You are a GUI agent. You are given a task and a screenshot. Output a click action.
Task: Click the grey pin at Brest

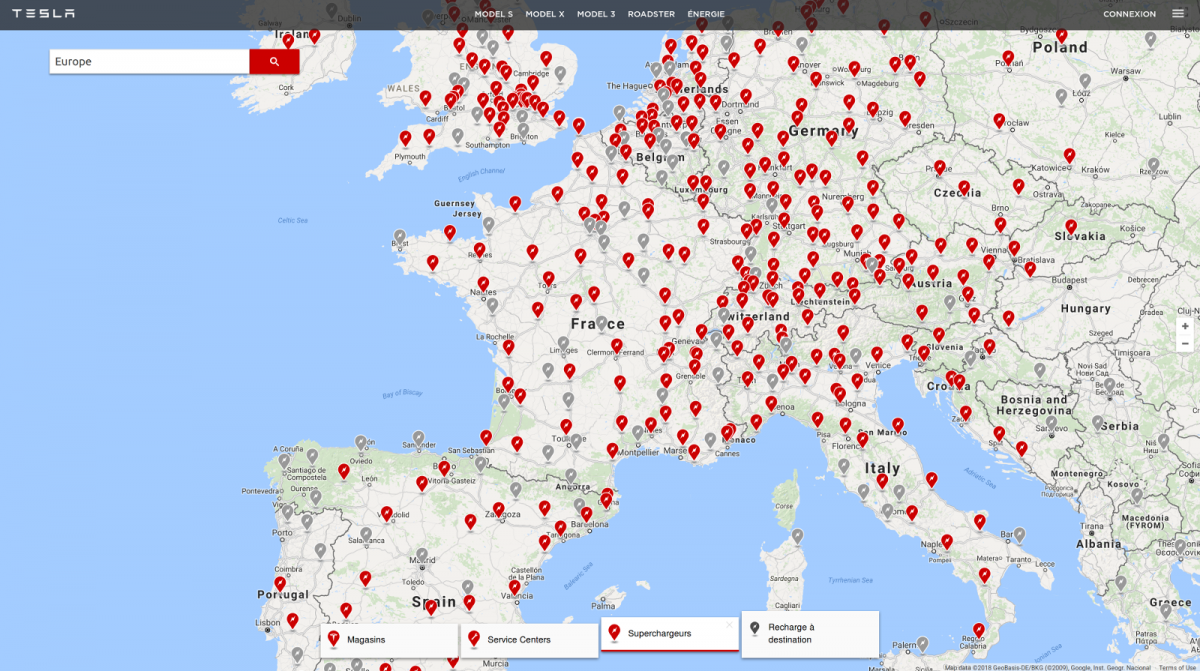pos(401,238)
